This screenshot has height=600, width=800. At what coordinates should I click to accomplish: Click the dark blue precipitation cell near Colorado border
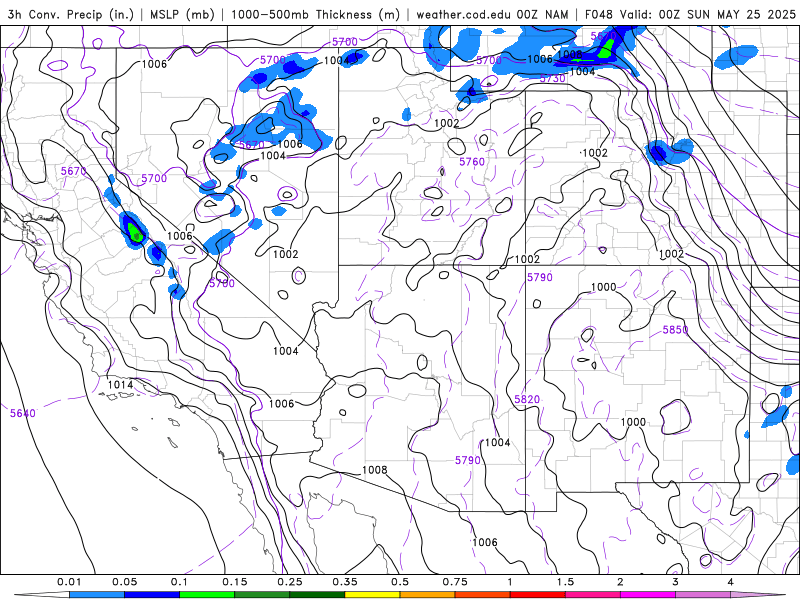[x=657, y=152]
